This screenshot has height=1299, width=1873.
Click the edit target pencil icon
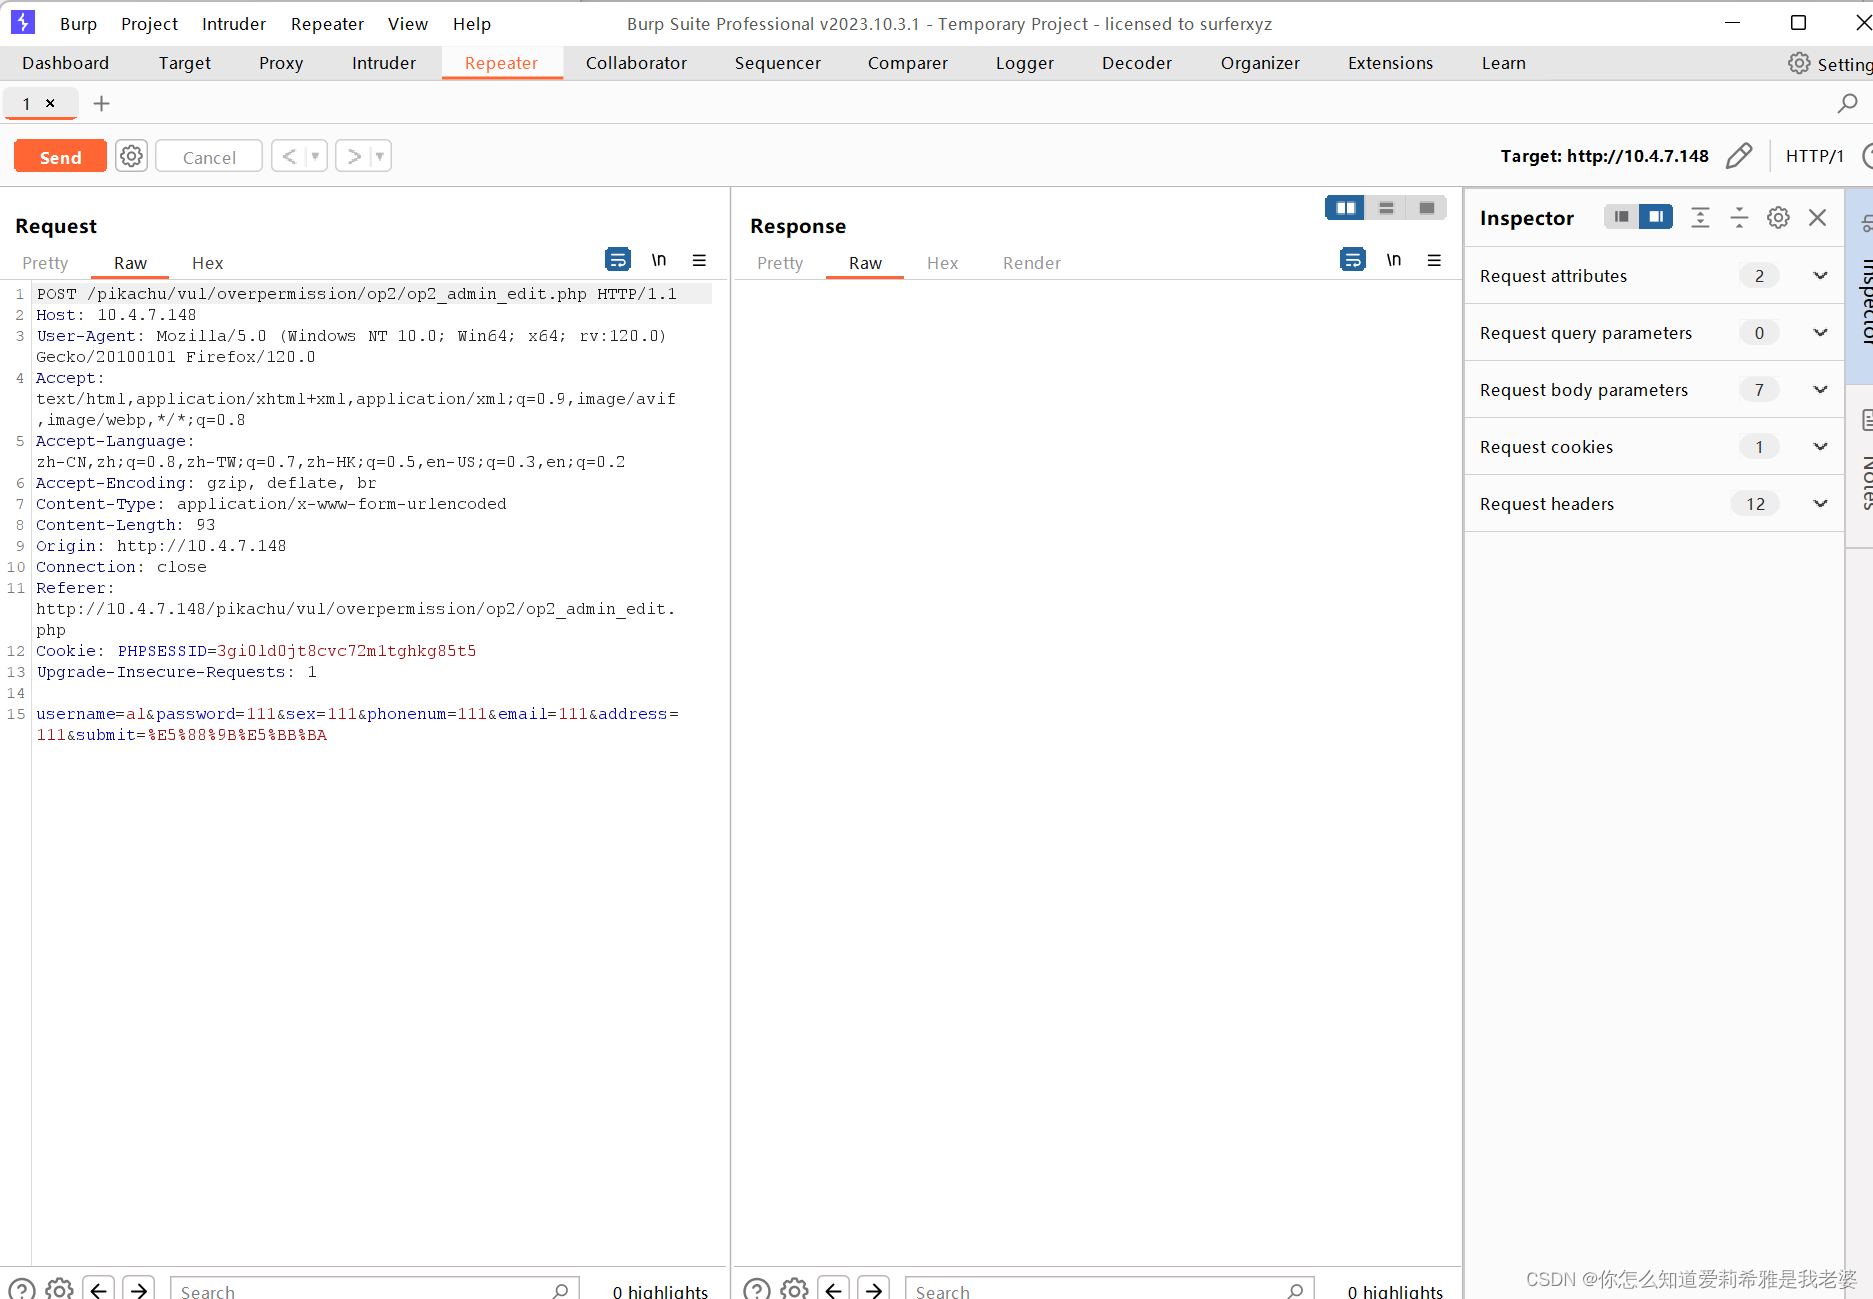1739,155
